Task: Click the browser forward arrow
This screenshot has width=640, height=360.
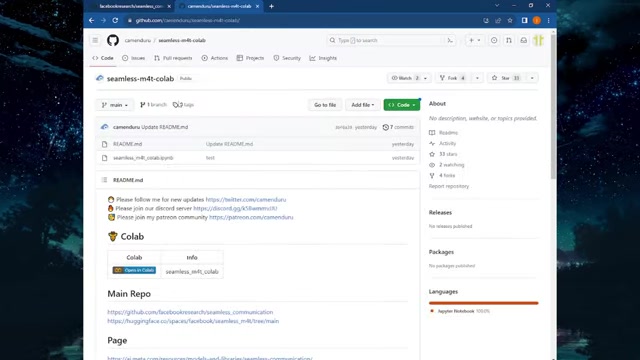Action: 103,20
